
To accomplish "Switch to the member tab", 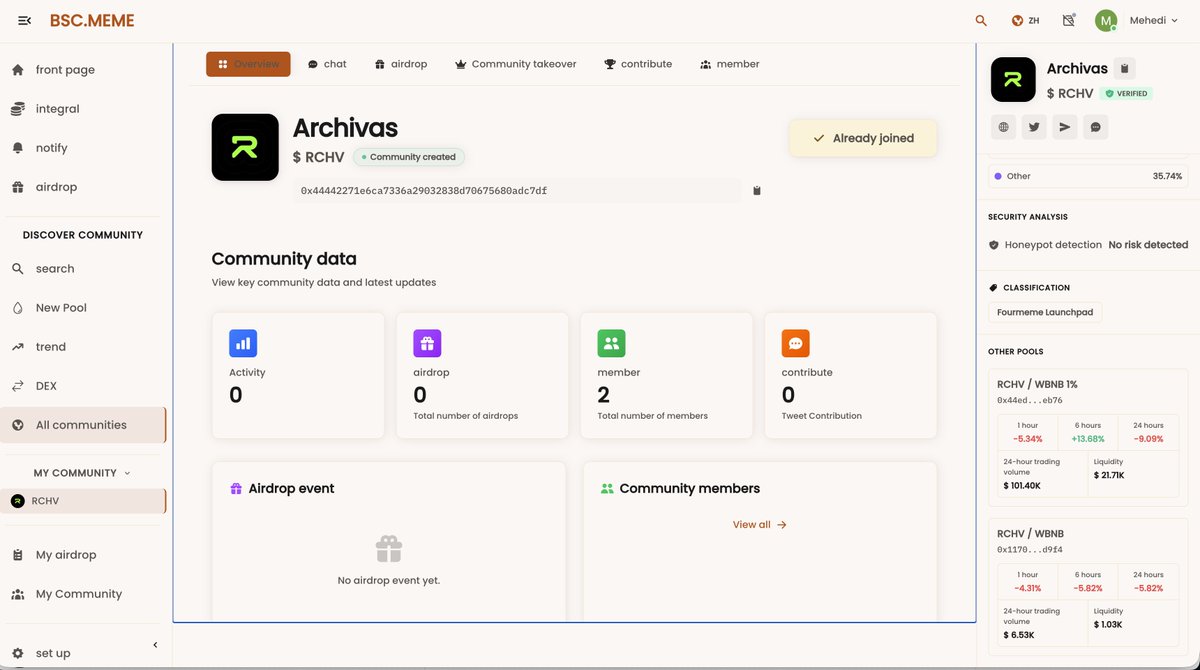I will point(730,64).
